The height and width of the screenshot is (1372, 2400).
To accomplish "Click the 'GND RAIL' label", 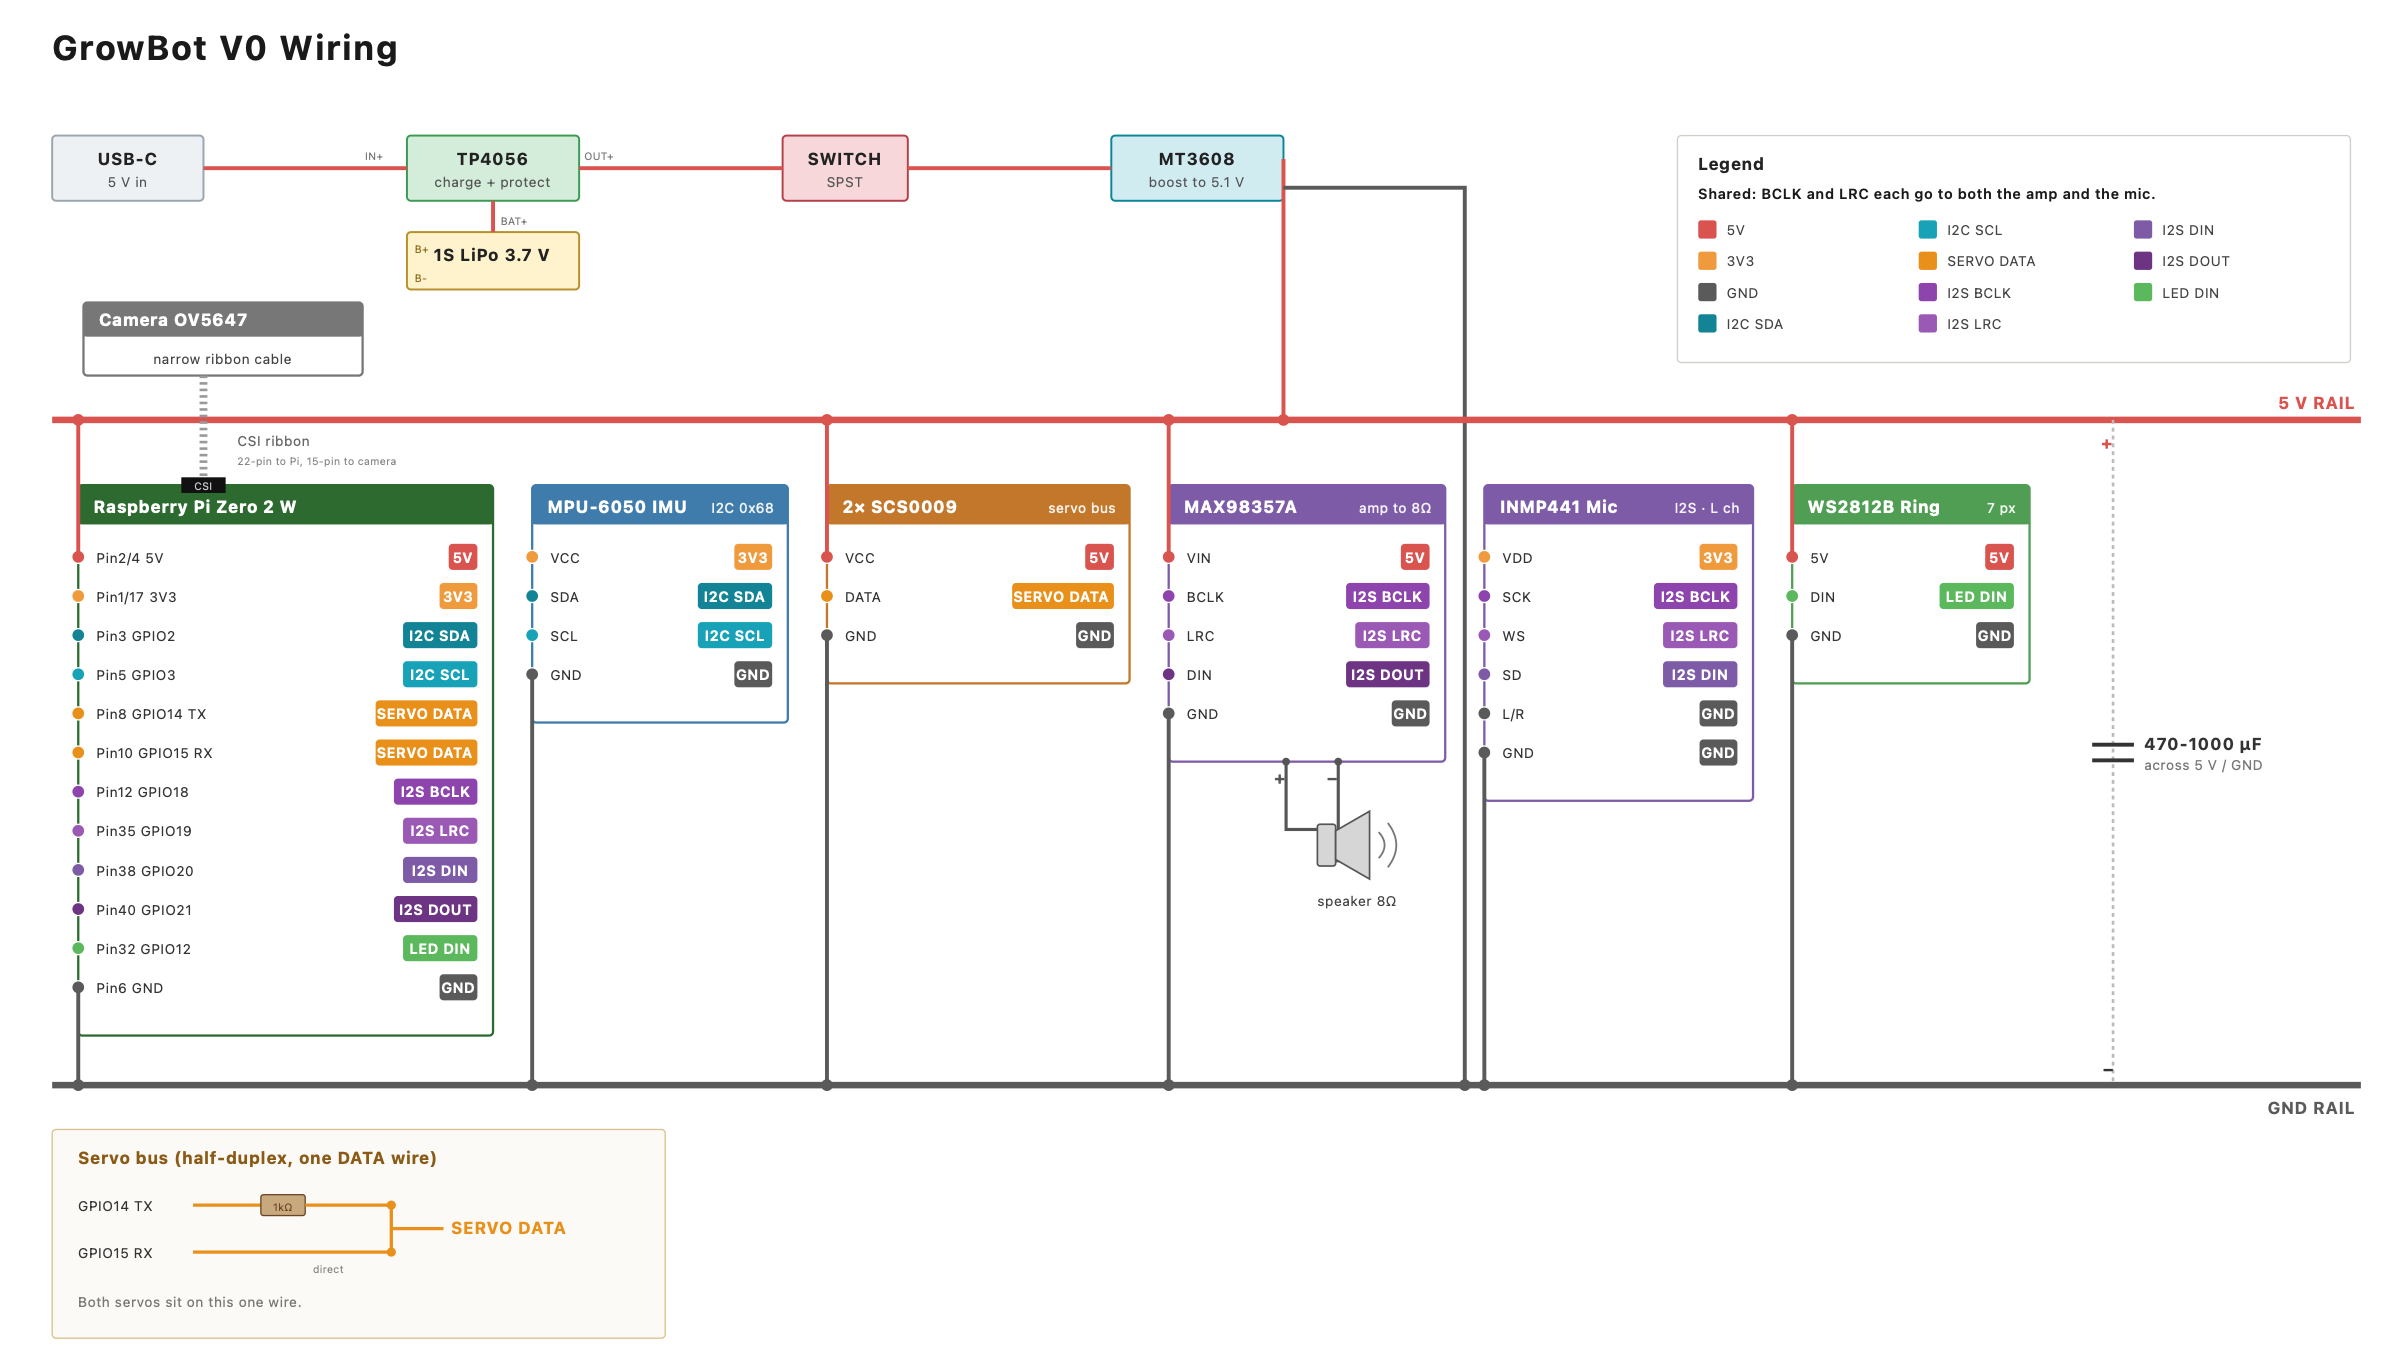I will tap(2311, 1108).
